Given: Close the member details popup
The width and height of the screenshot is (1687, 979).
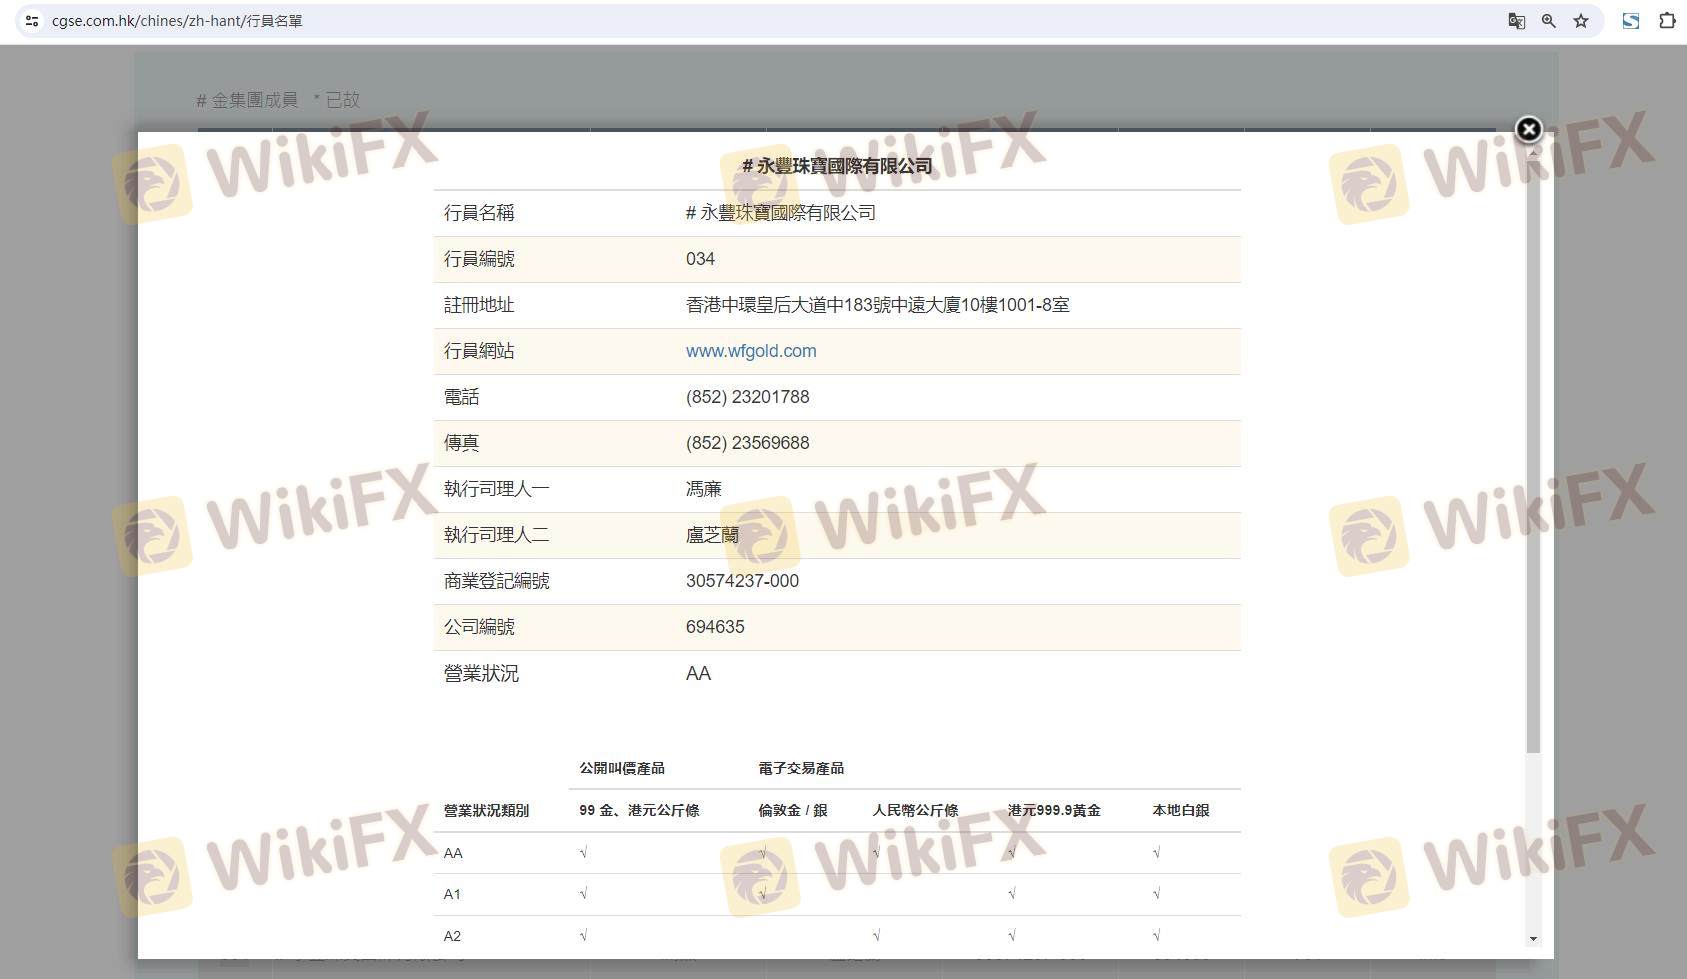Looking at the screenshot, I should [x=1528, y=129].
